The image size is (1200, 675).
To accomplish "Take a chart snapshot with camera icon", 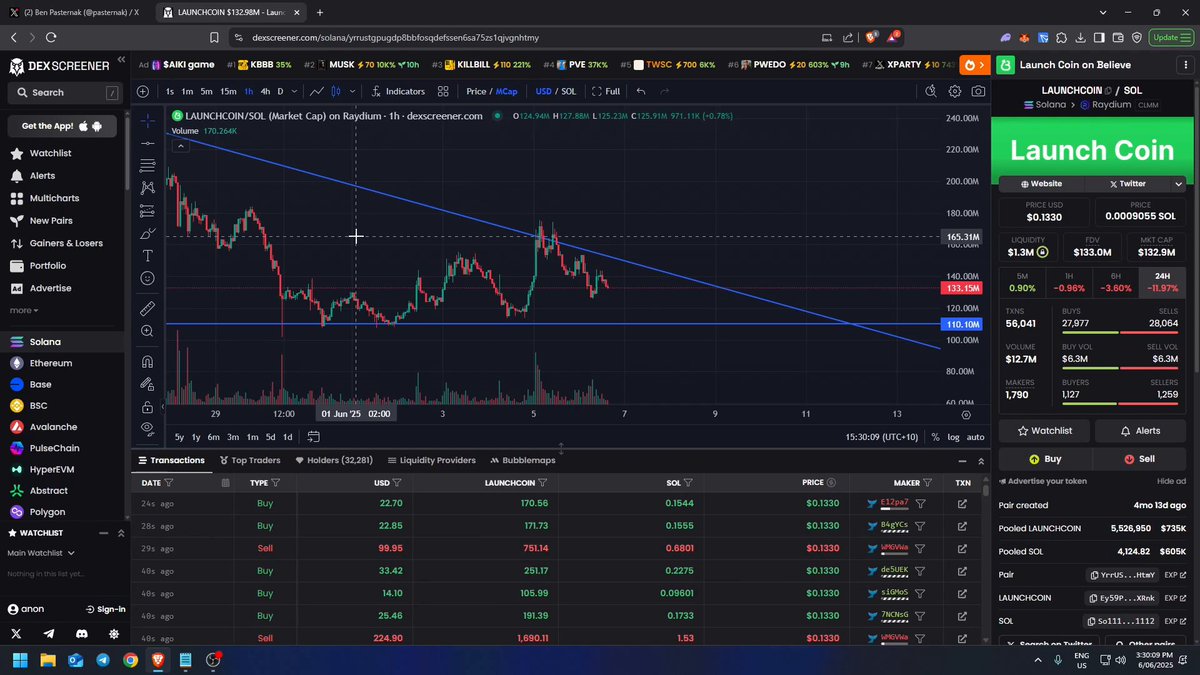I will click(978, 91).
